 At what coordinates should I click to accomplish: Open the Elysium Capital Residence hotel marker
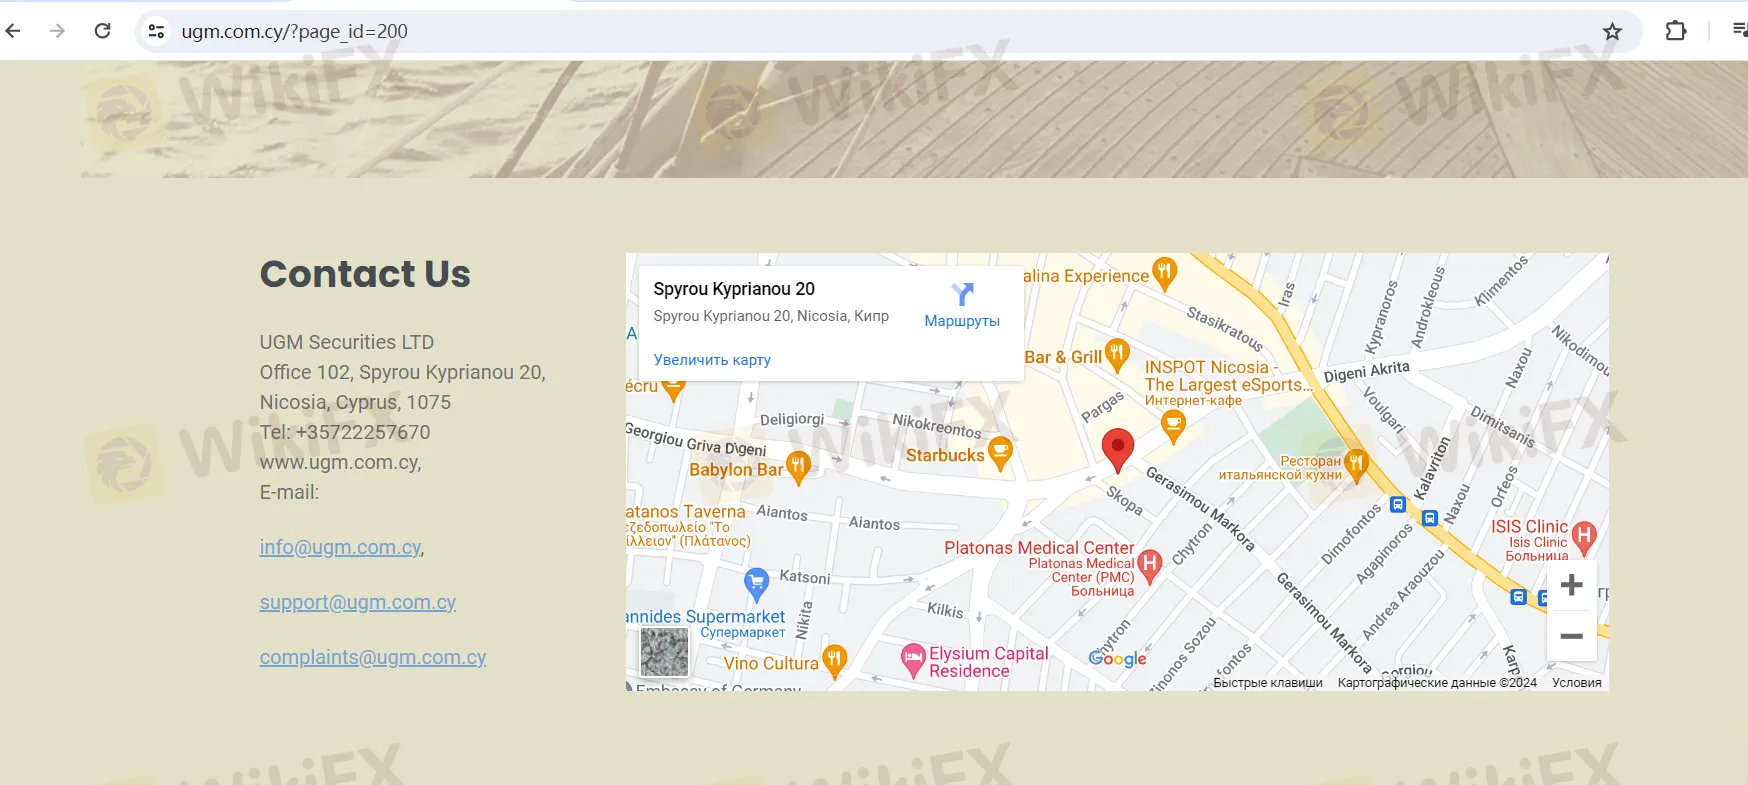pos(912,659)
